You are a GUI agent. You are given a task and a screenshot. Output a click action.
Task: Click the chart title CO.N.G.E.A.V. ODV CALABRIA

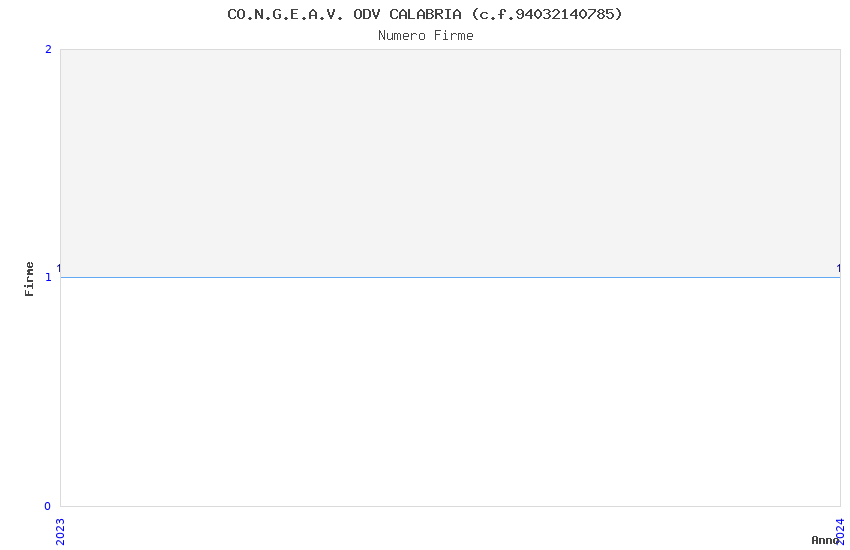pos(424,14)
